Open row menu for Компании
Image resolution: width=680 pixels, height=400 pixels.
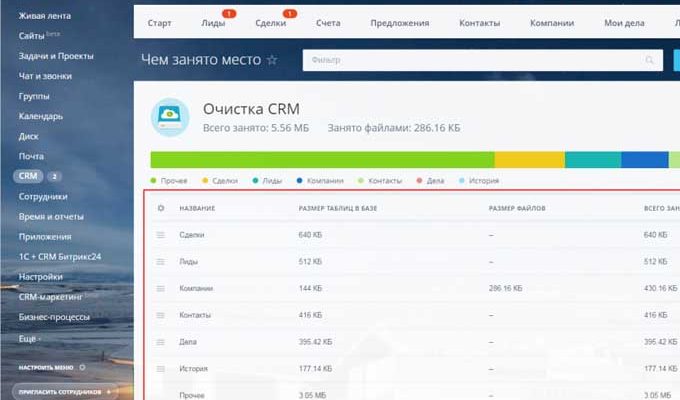[x=160, y=288]
